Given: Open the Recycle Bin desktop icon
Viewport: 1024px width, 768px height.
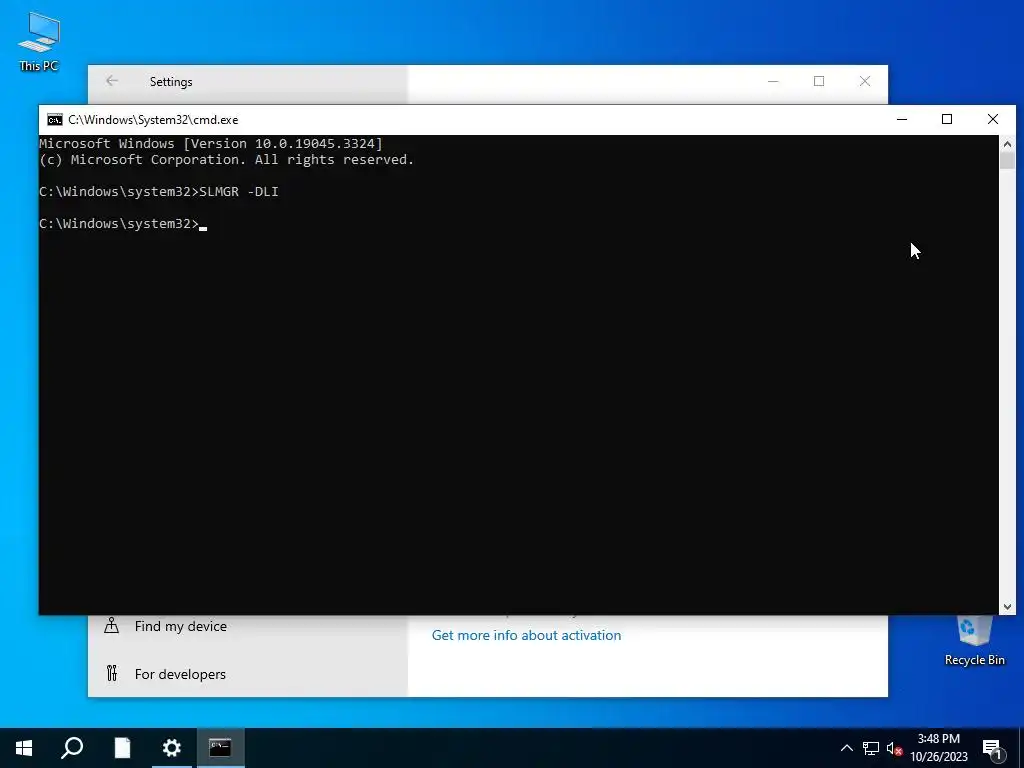Looking at the screenshot, I should click(x=974, y=641).
